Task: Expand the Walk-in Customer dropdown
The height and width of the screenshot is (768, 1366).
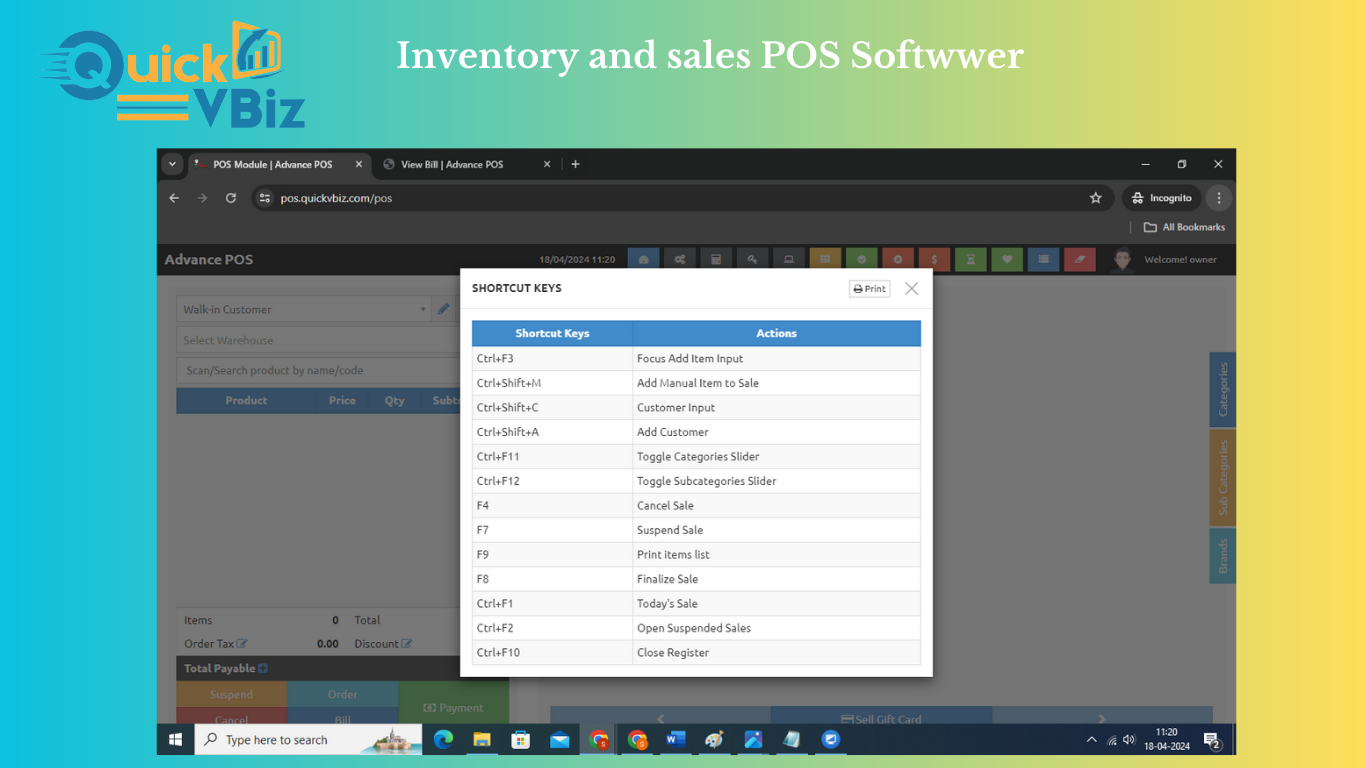Action: coord(423,310)
